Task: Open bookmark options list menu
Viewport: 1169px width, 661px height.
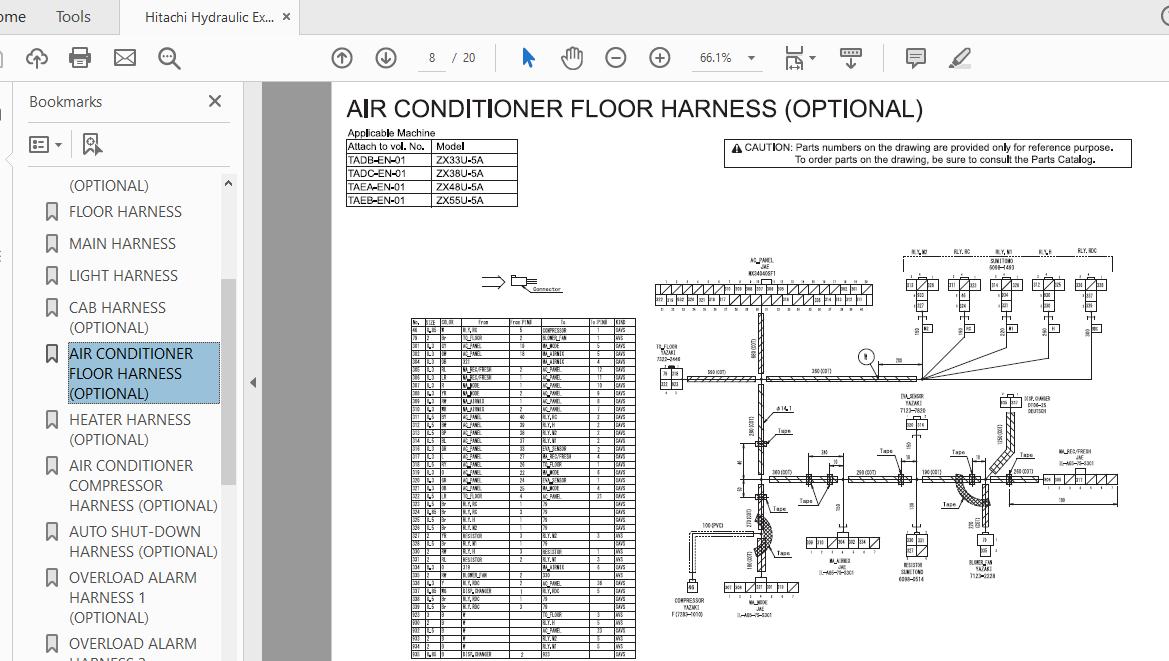Action: point(45,145)
